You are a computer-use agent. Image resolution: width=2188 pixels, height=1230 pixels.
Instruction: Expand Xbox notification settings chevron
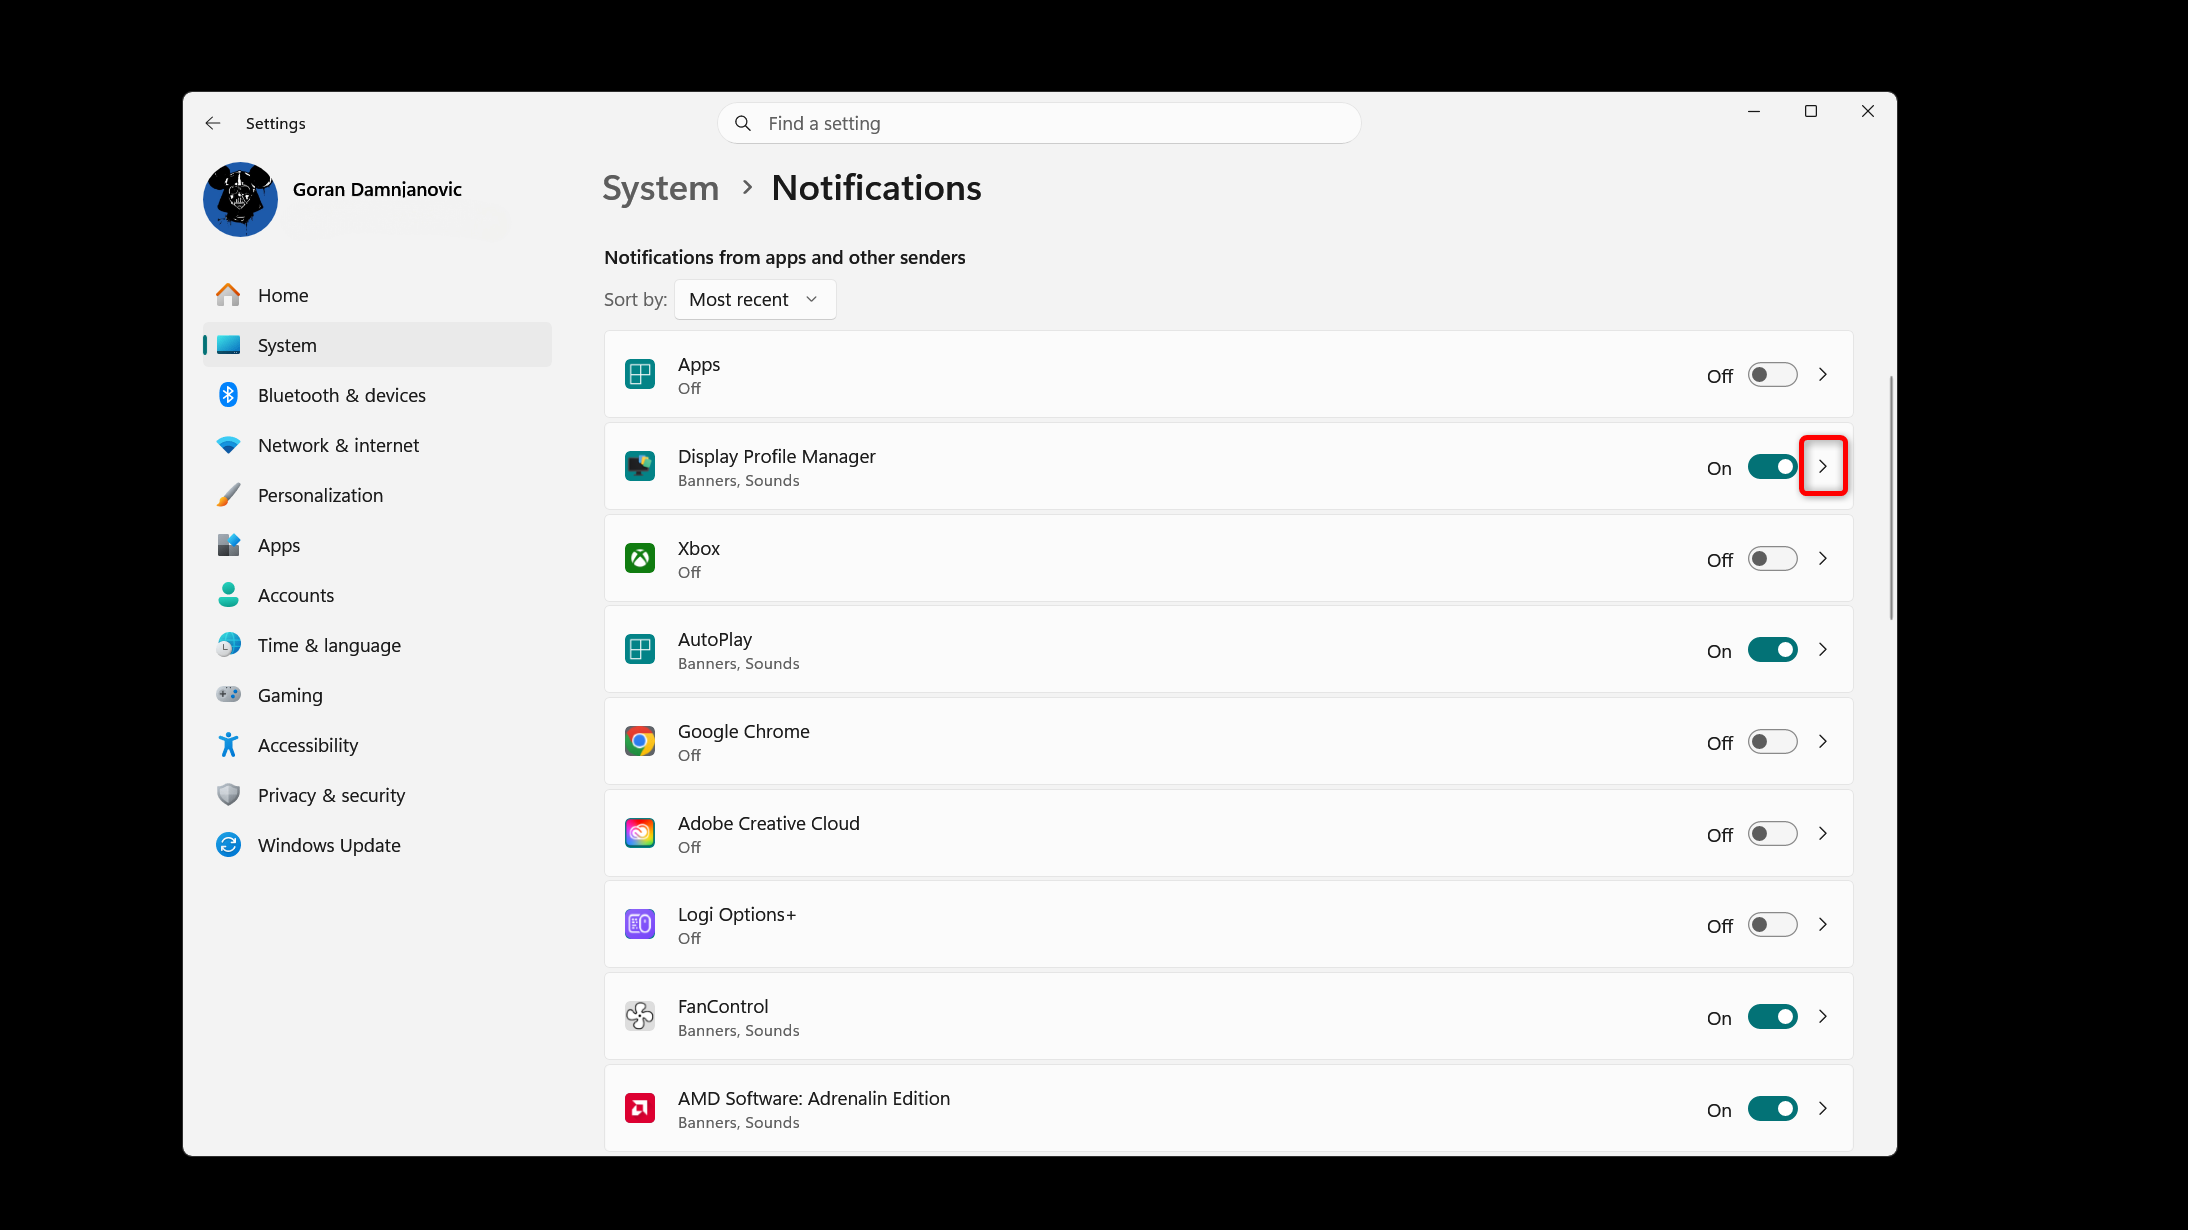click(1823, 558)
